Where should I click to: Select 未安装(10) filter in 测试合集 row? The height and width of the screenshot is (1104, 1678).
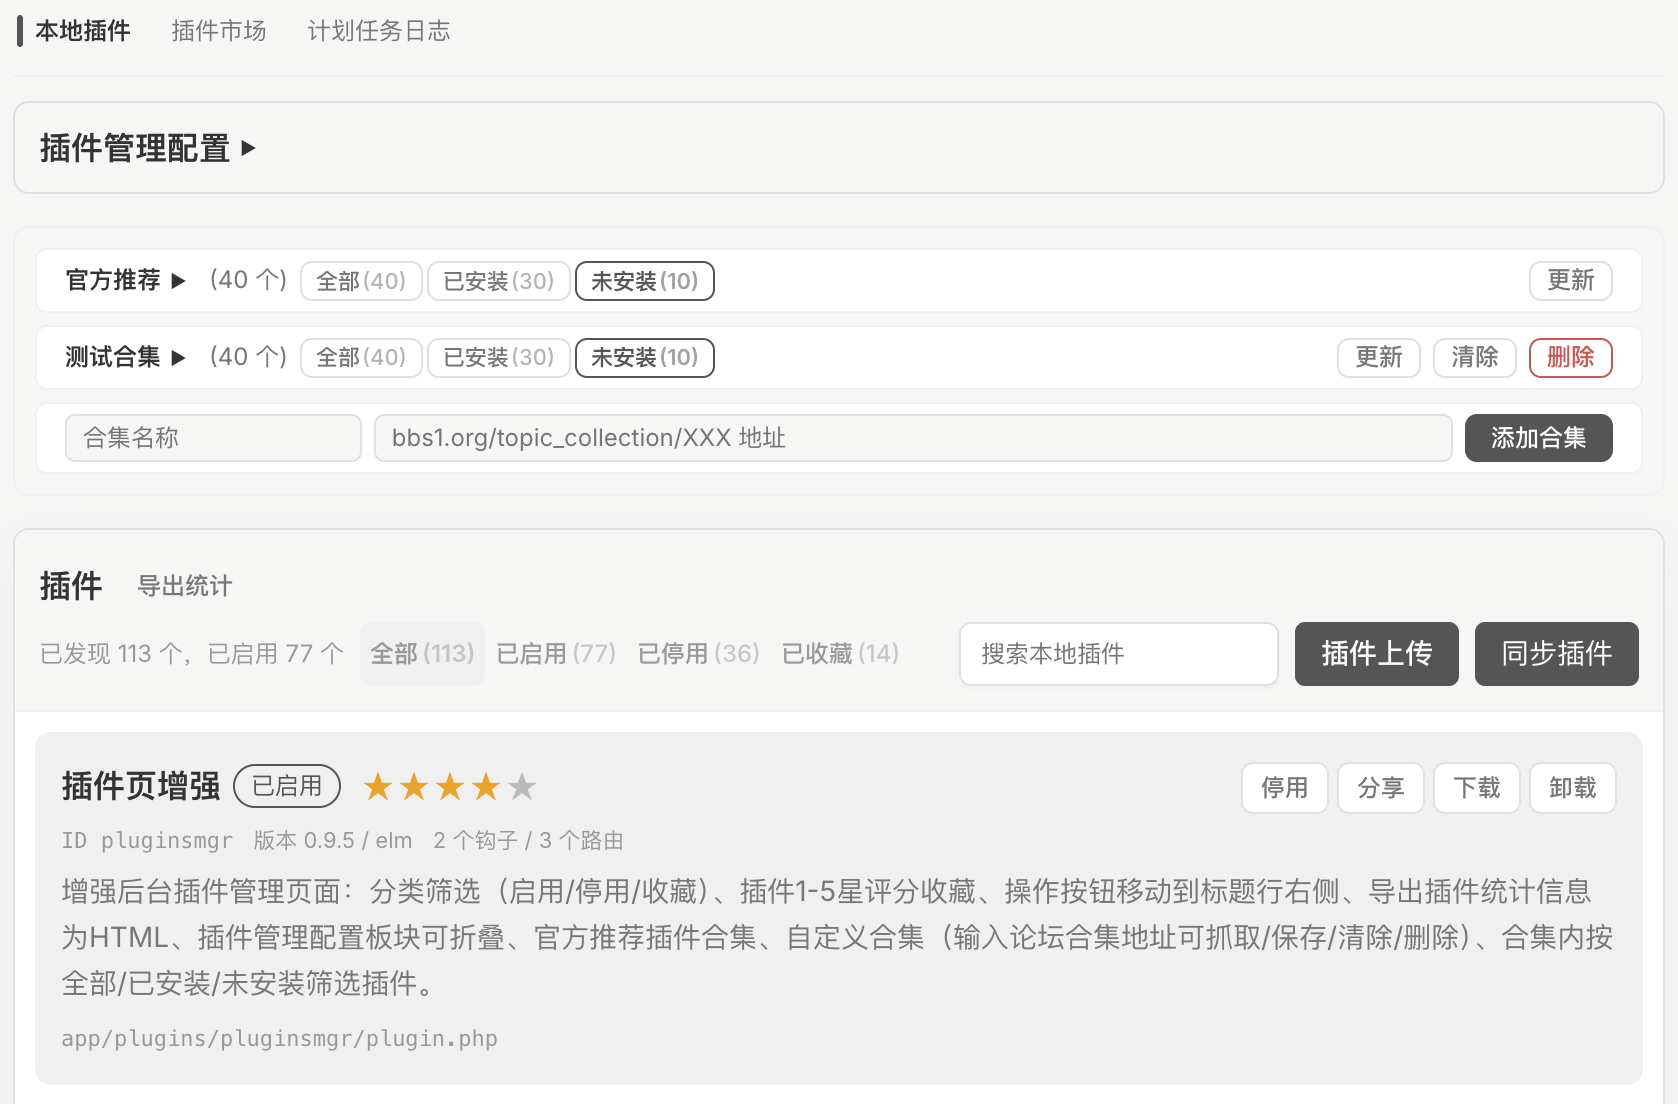point(645,357)
